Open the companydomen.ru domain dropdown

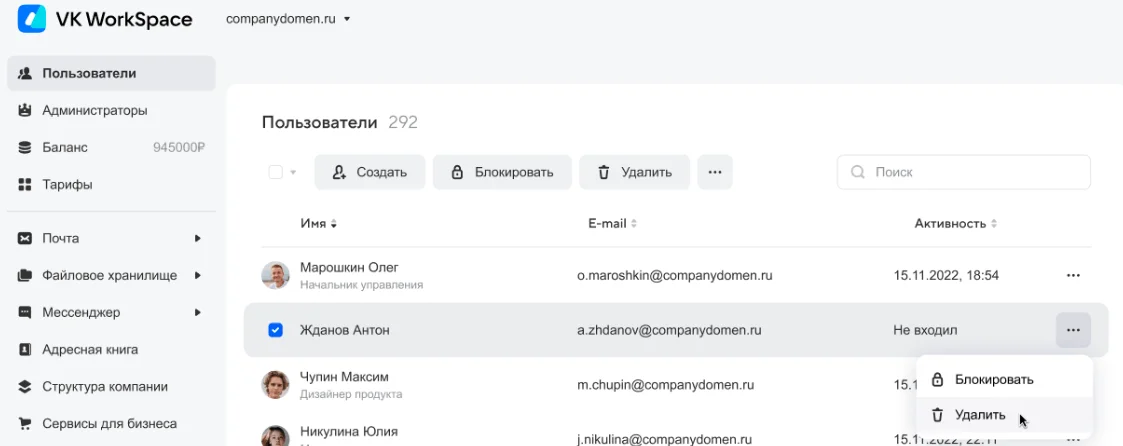click(x=288, y=19)
